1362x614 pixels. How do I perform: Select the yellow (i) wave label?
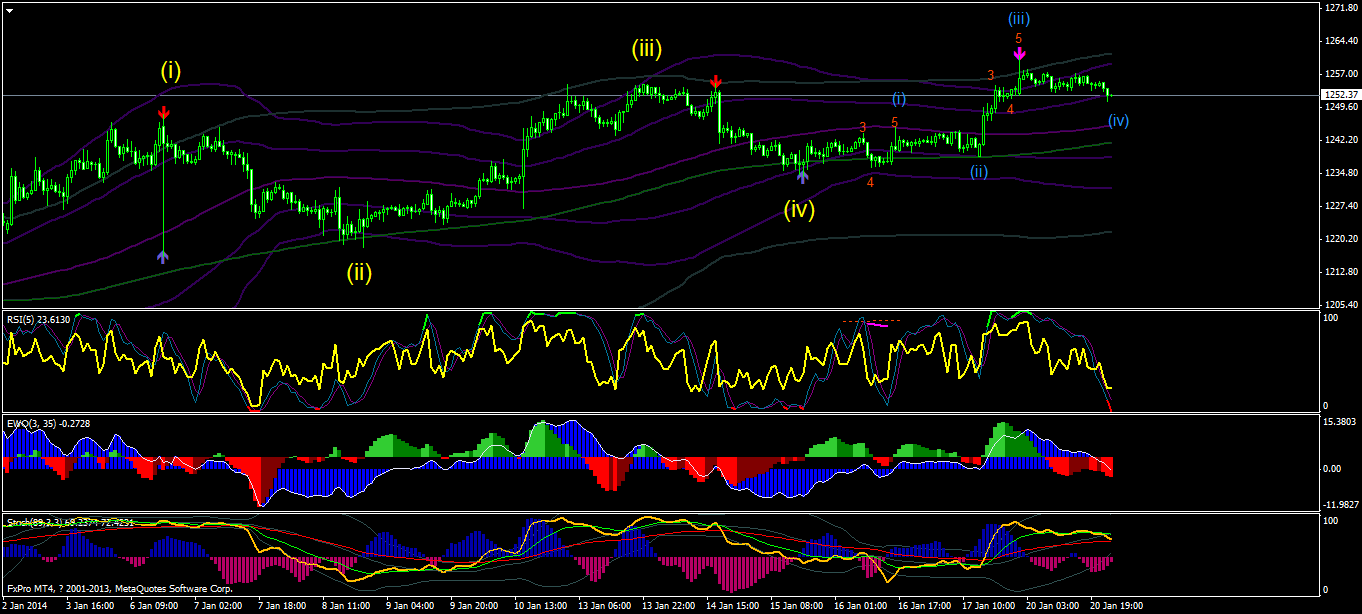(x=172, y=70)
